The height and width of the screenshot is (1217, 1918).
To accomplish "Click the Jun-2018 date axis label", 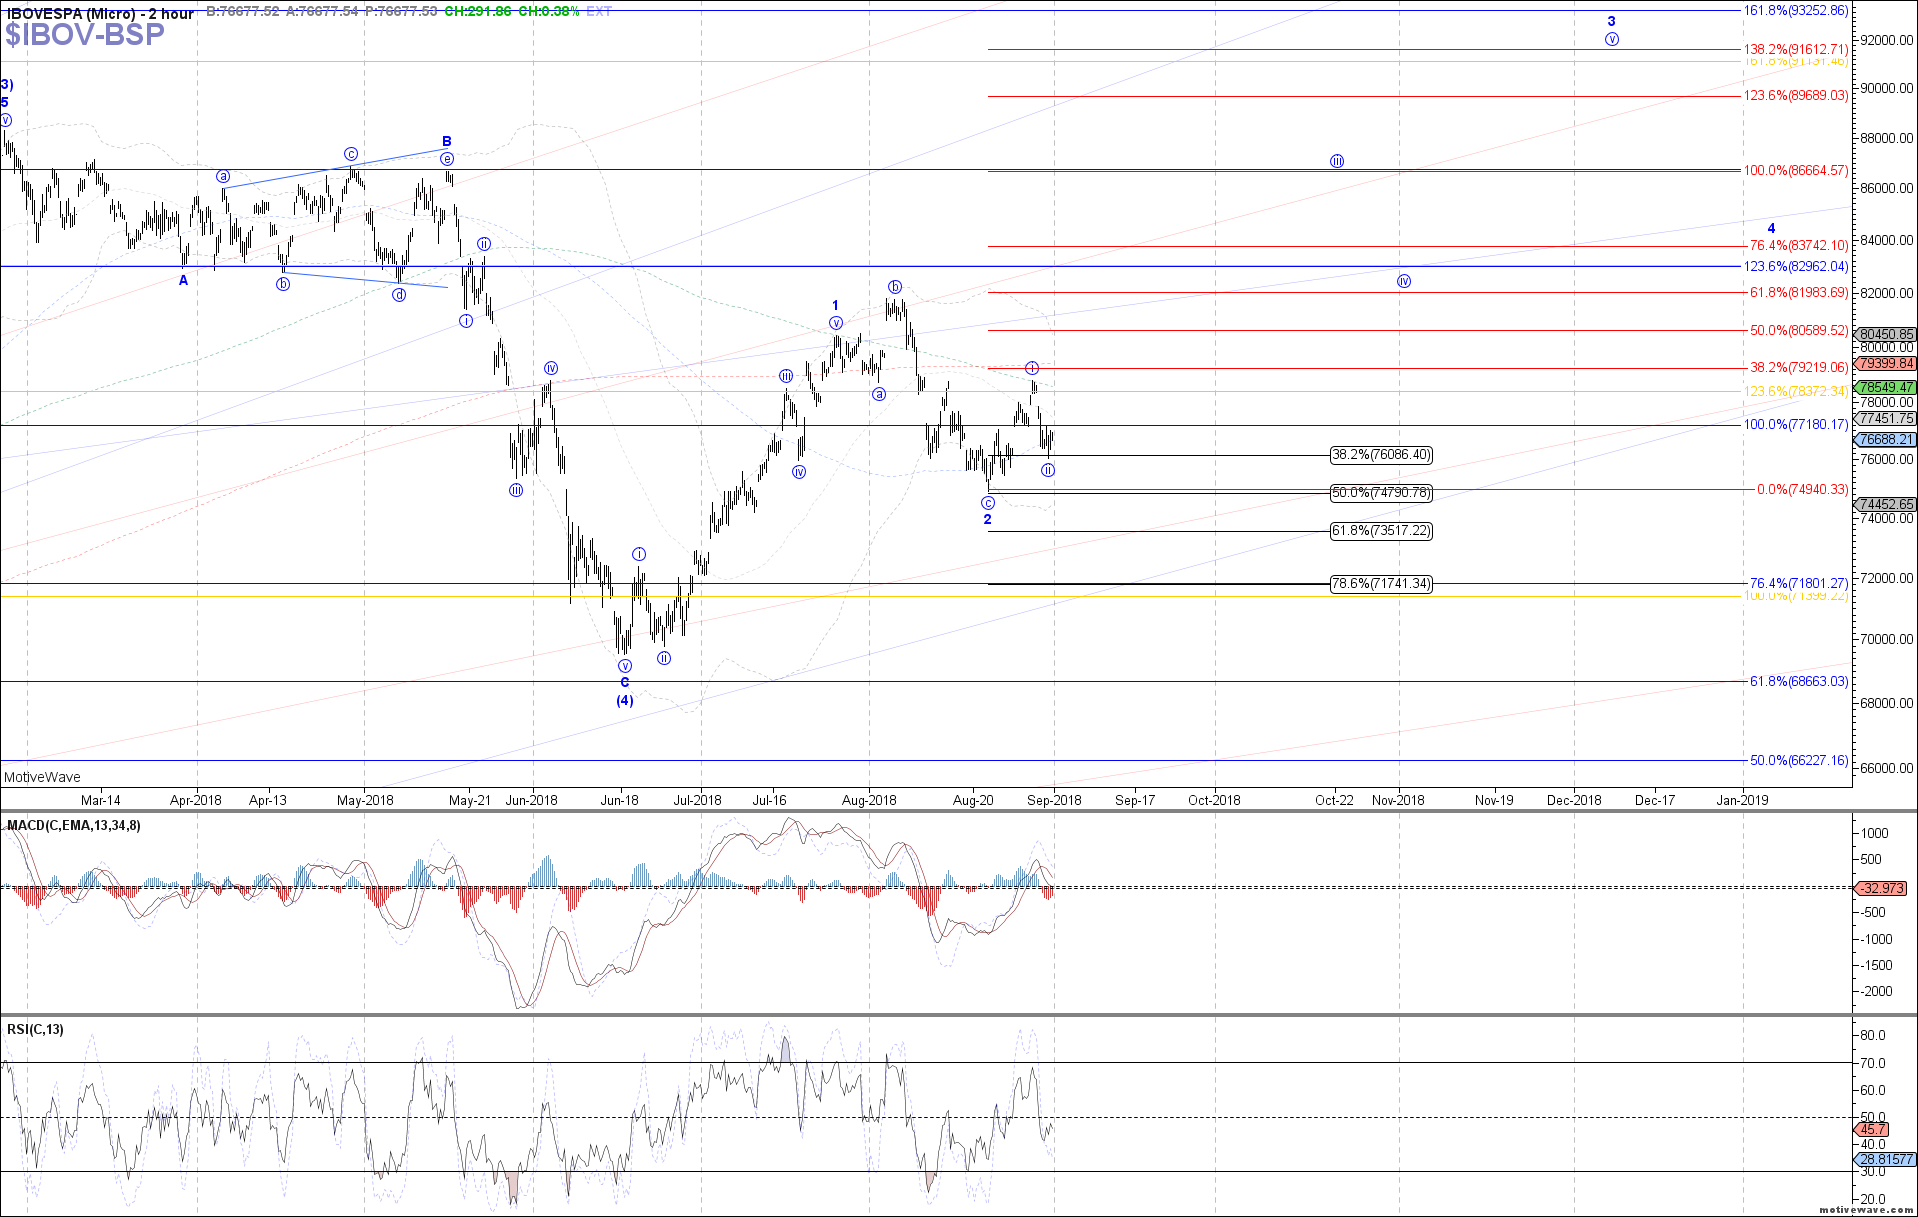I will pos(531,800).
